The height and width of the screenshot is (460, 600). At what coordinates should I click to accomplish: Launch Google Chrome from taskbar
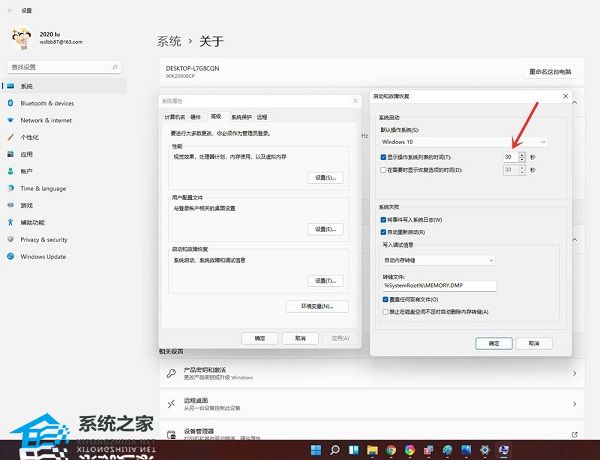pyautogui.click(x=391, y=450)
